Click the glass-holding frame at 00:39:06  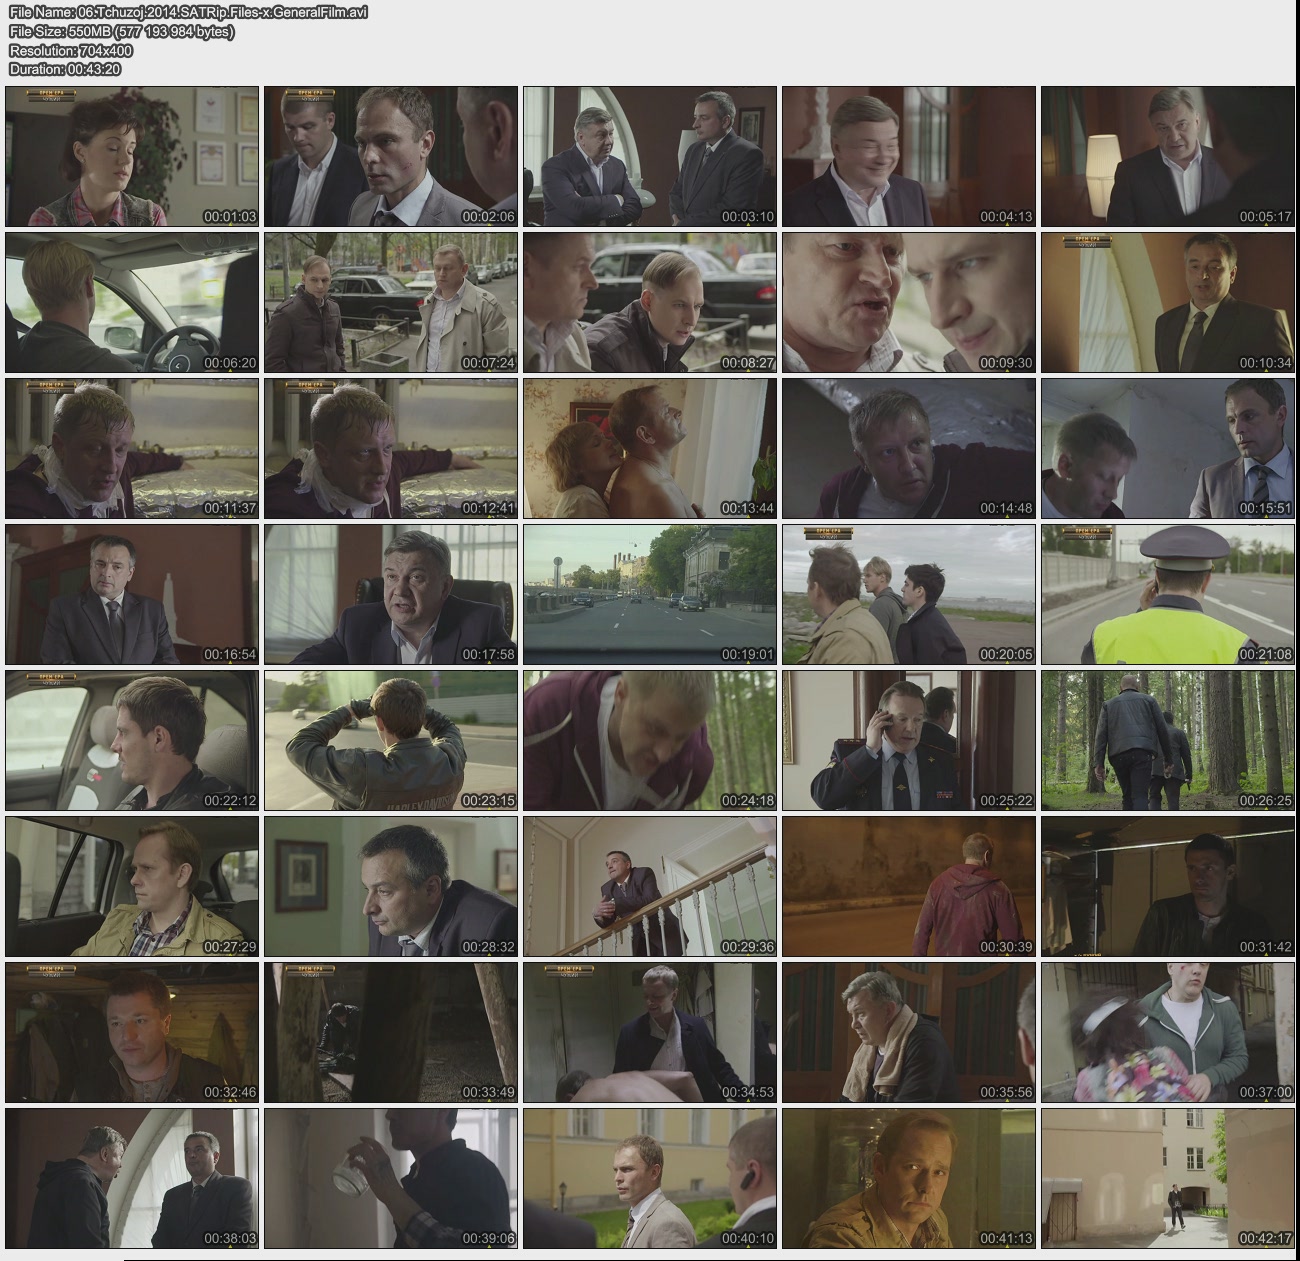tap(391, 1178)
